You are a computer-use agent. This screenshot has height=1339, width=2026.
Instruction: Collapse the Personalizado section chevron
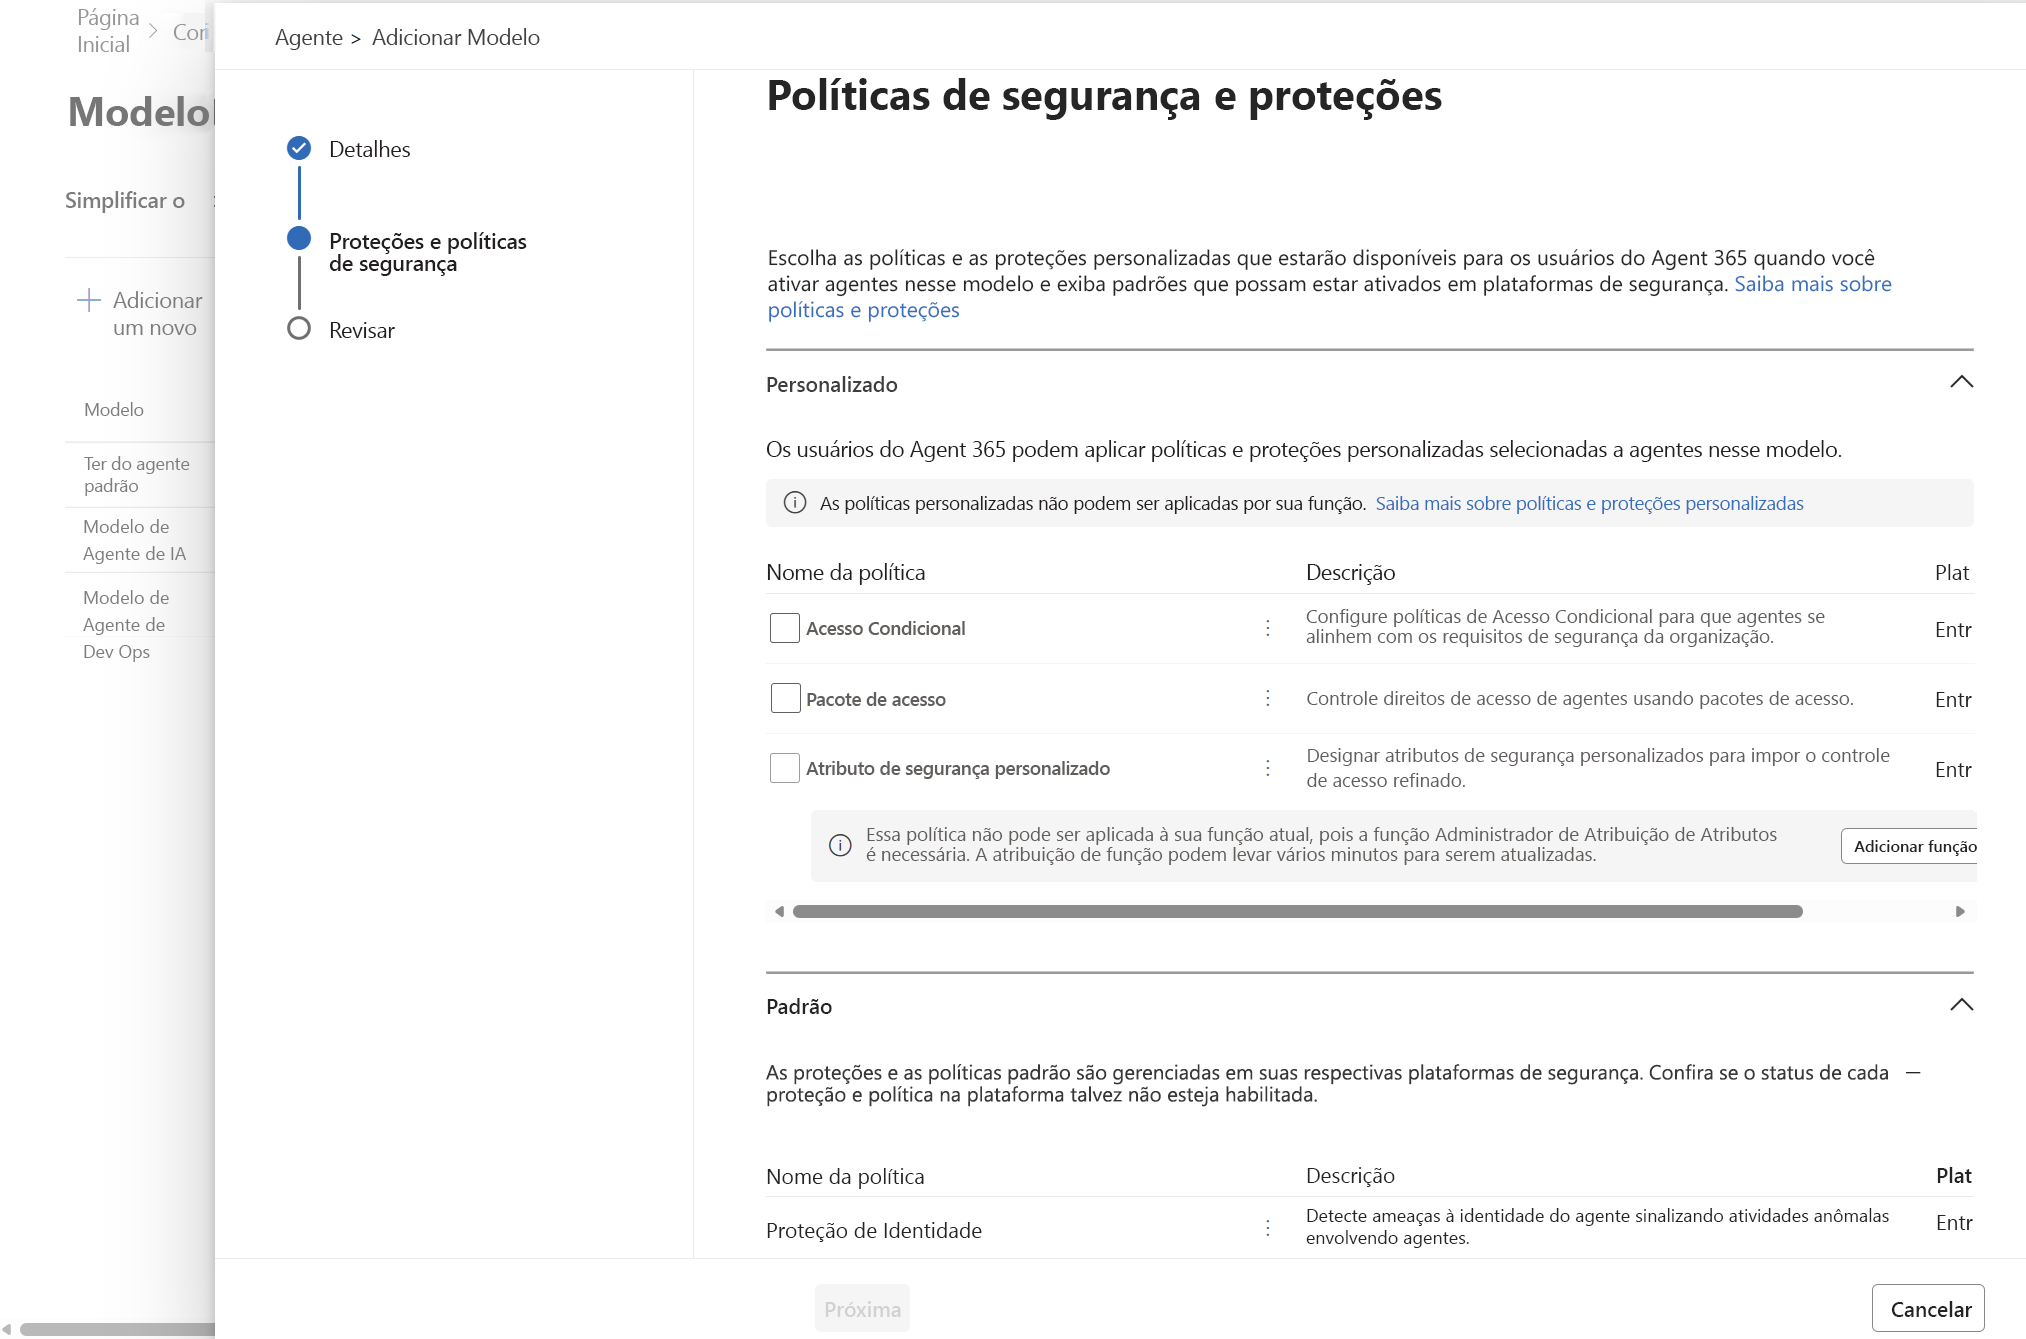[1961, 382]
